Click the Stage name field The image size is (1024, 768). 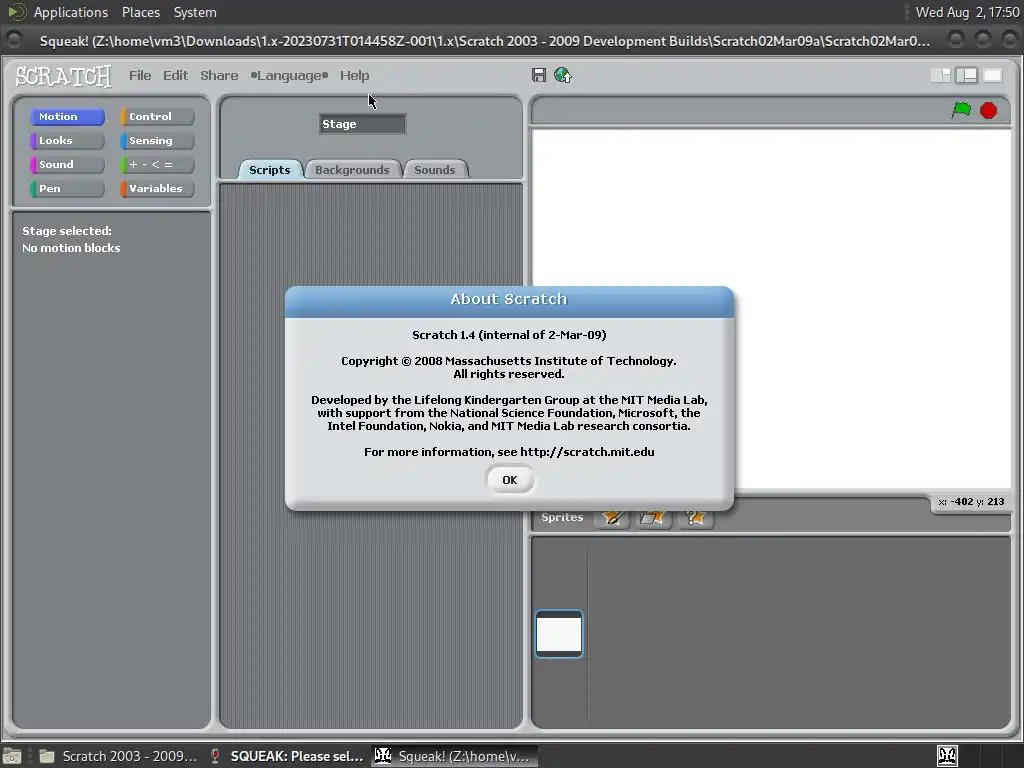click(x=362, y=124)
